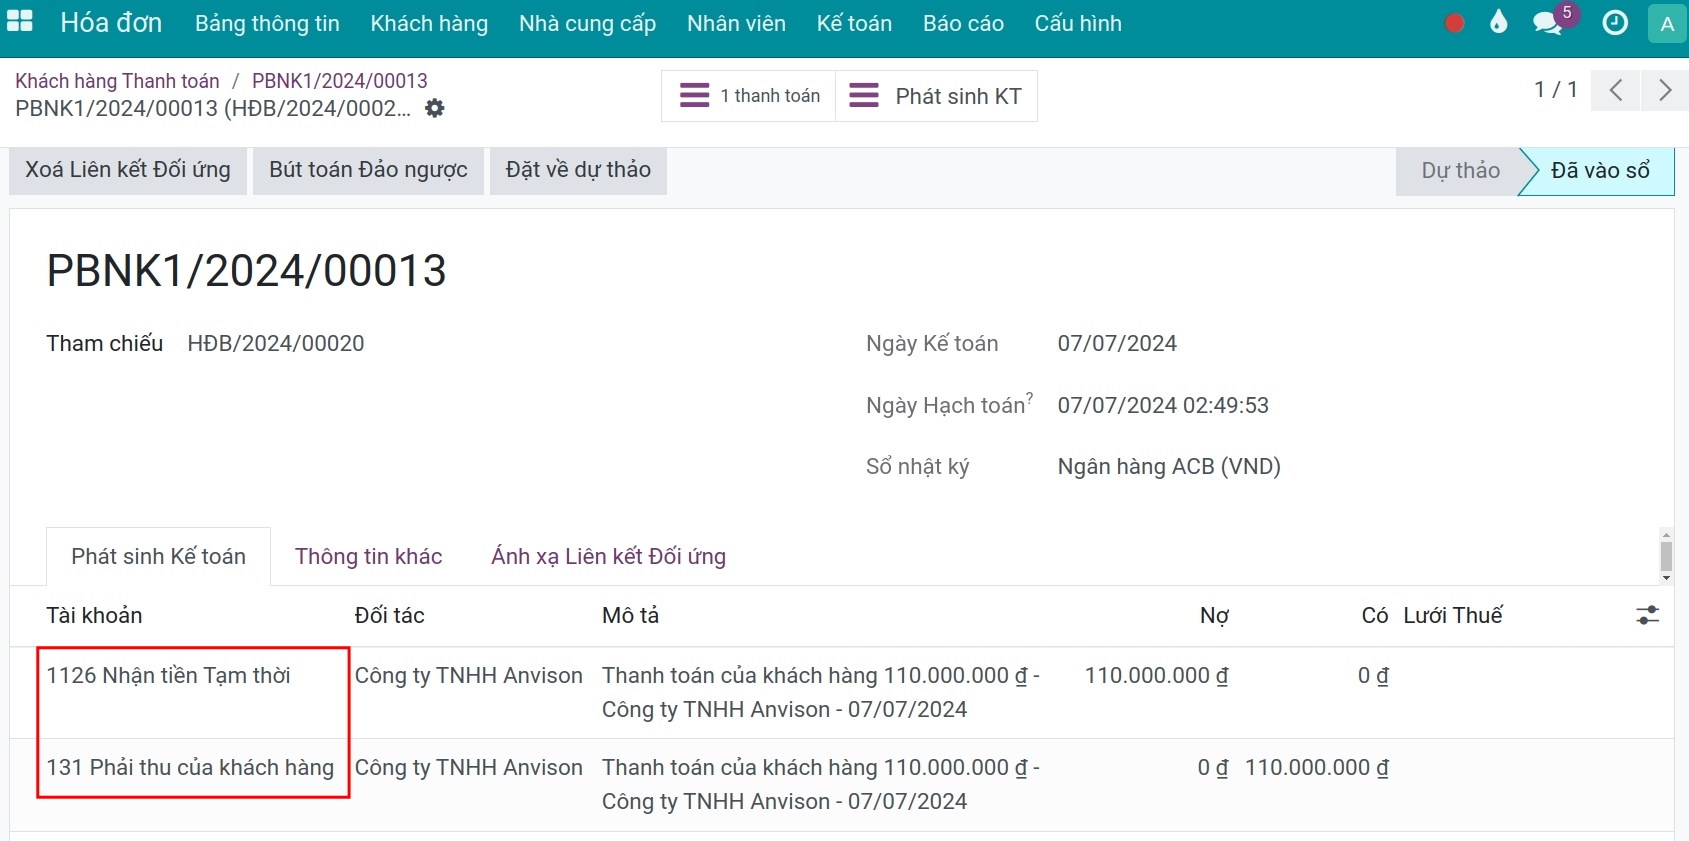This screenshot has height=841, width=1689.
Task: Click Tham chiếu value HĐB/2024/00020
Action: [276, 344]
